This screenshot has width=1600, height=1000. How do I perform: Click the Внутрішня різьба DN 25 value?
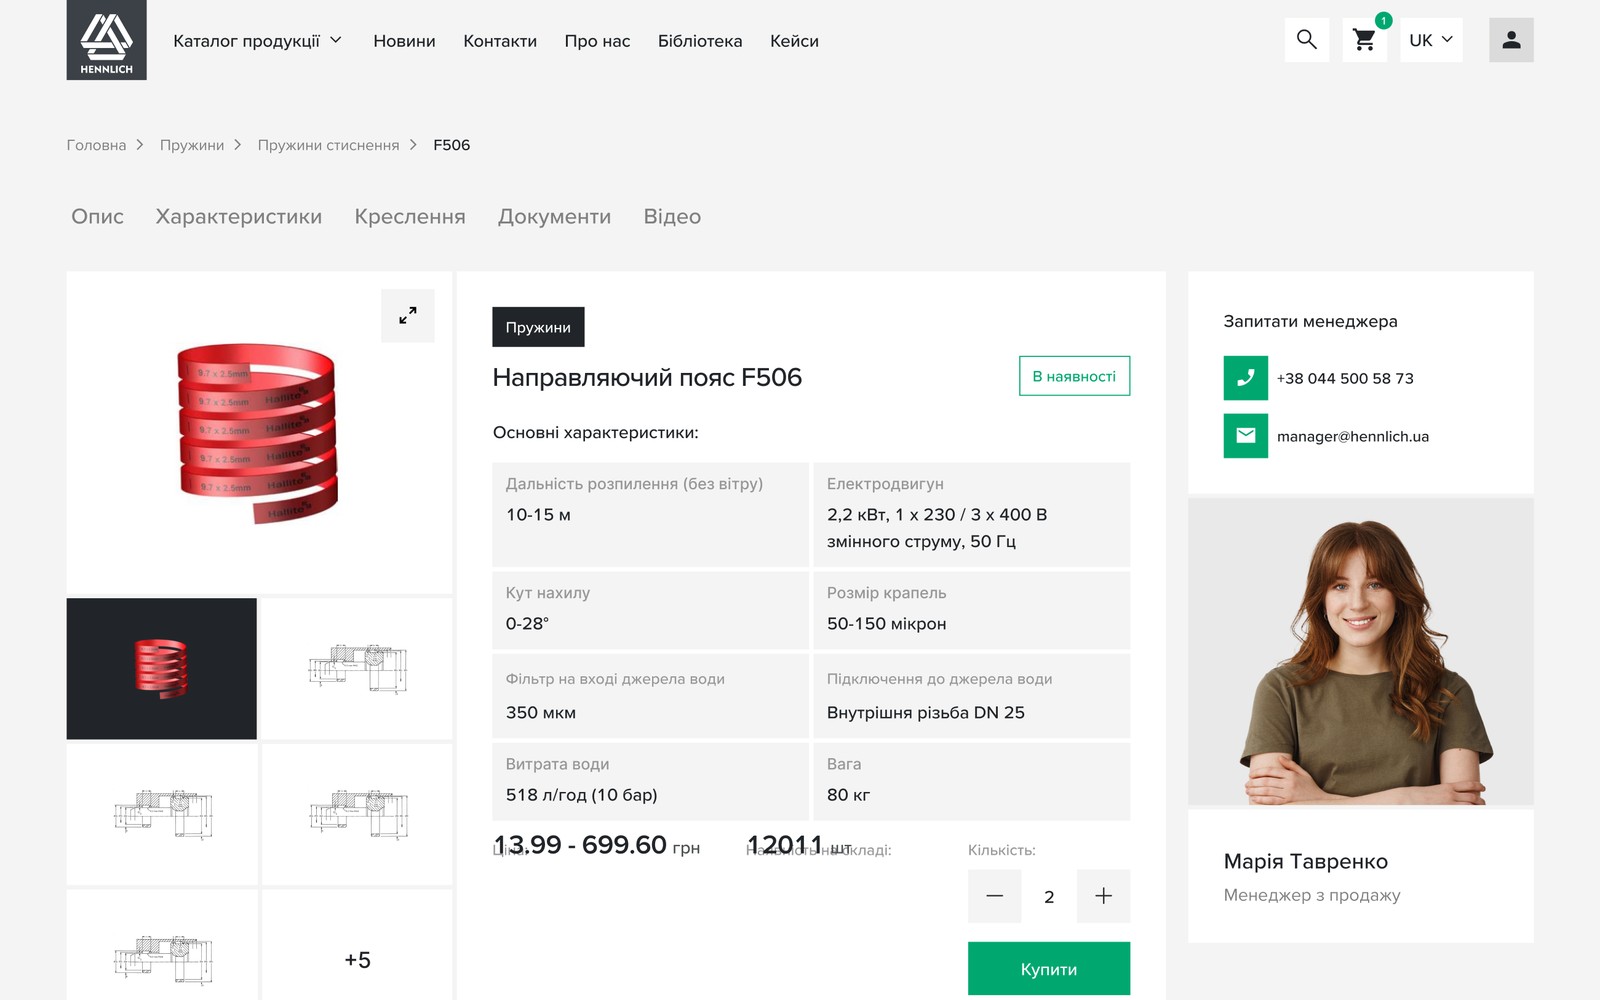[926, 713]
